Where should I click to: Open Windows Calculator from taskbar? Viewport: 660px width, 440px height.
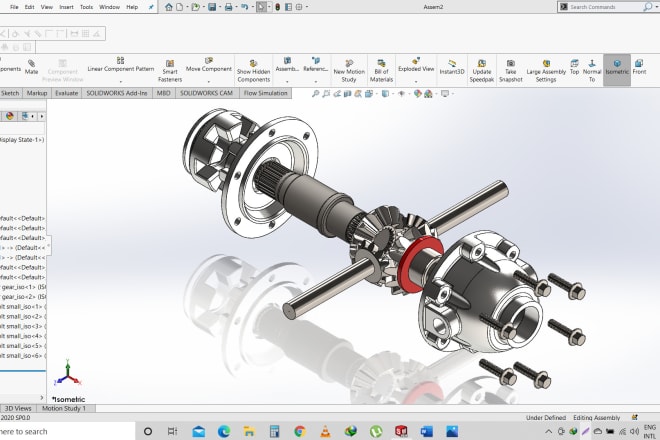(x=274, y=431)
